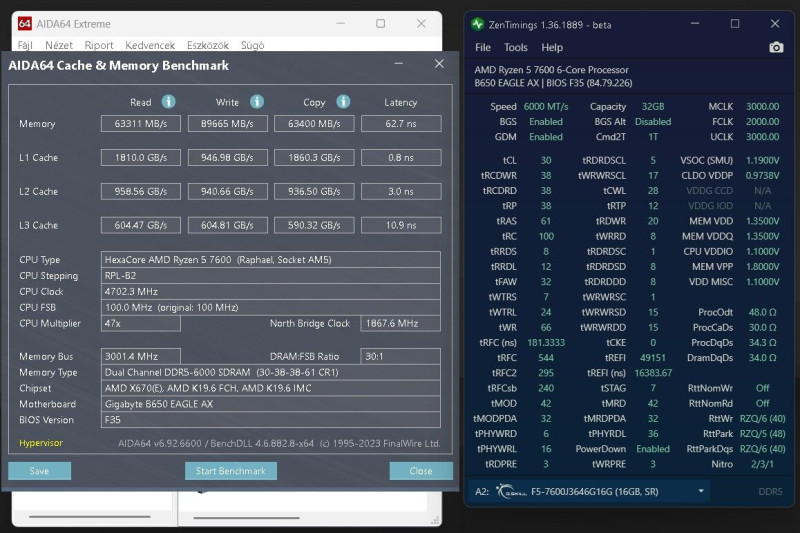800x533 pixels.
Task: Click the L1 Cache Read 1810.0 GB/s field
Action: point(141,158)
